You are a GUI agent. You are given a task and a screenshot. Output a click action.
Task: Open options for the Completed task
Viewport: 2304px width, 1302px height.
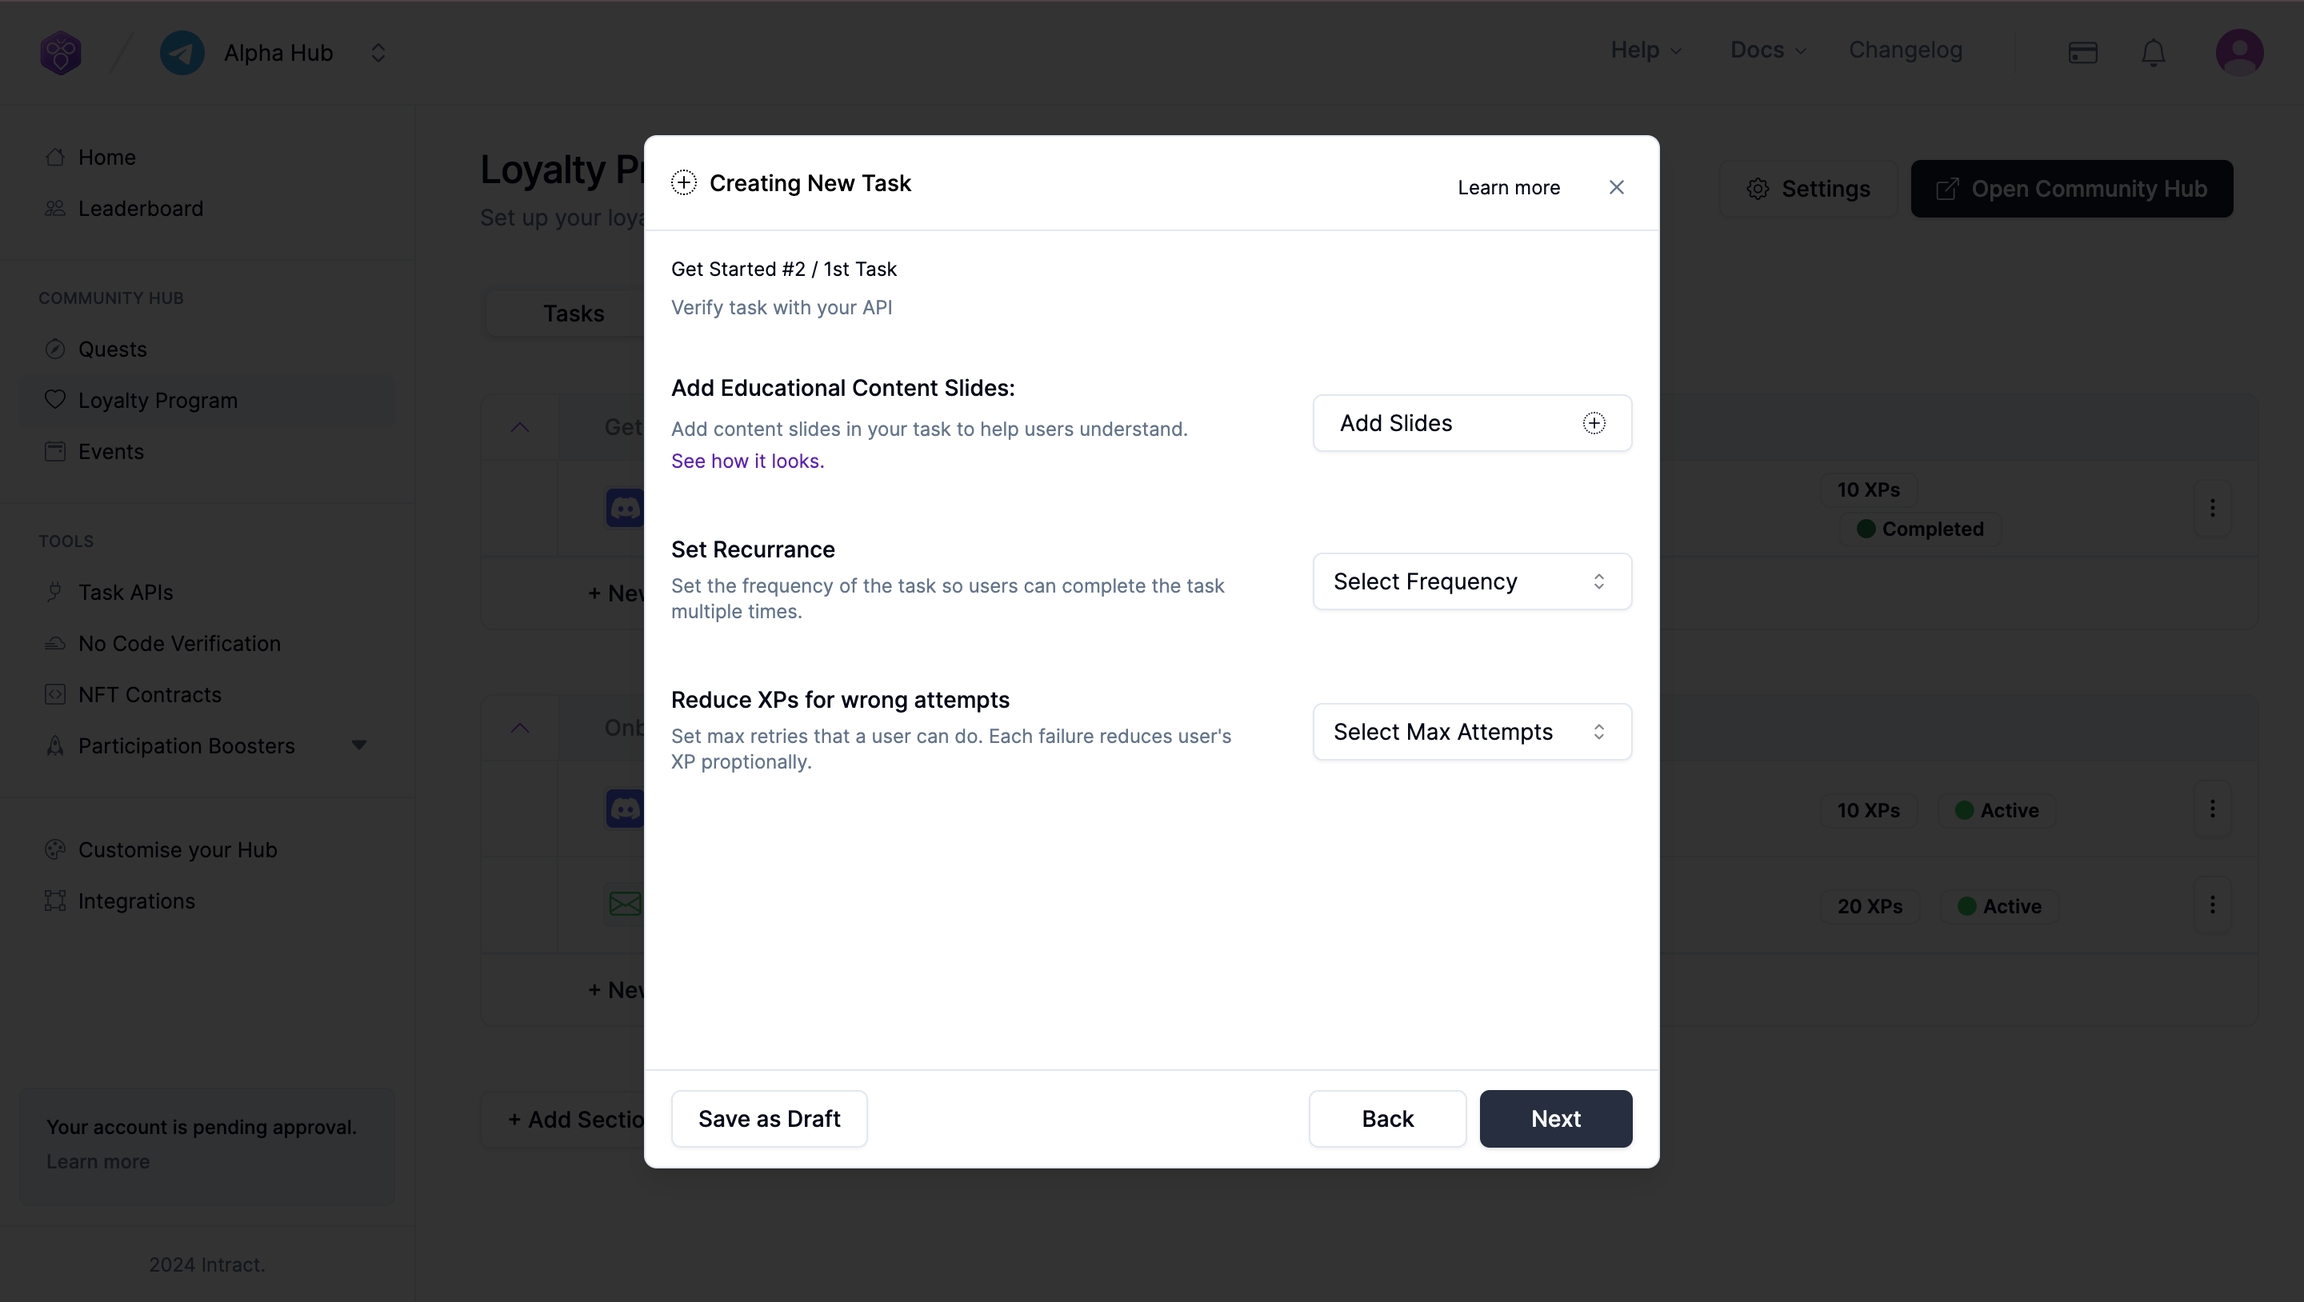click(x=2212, y=508)
